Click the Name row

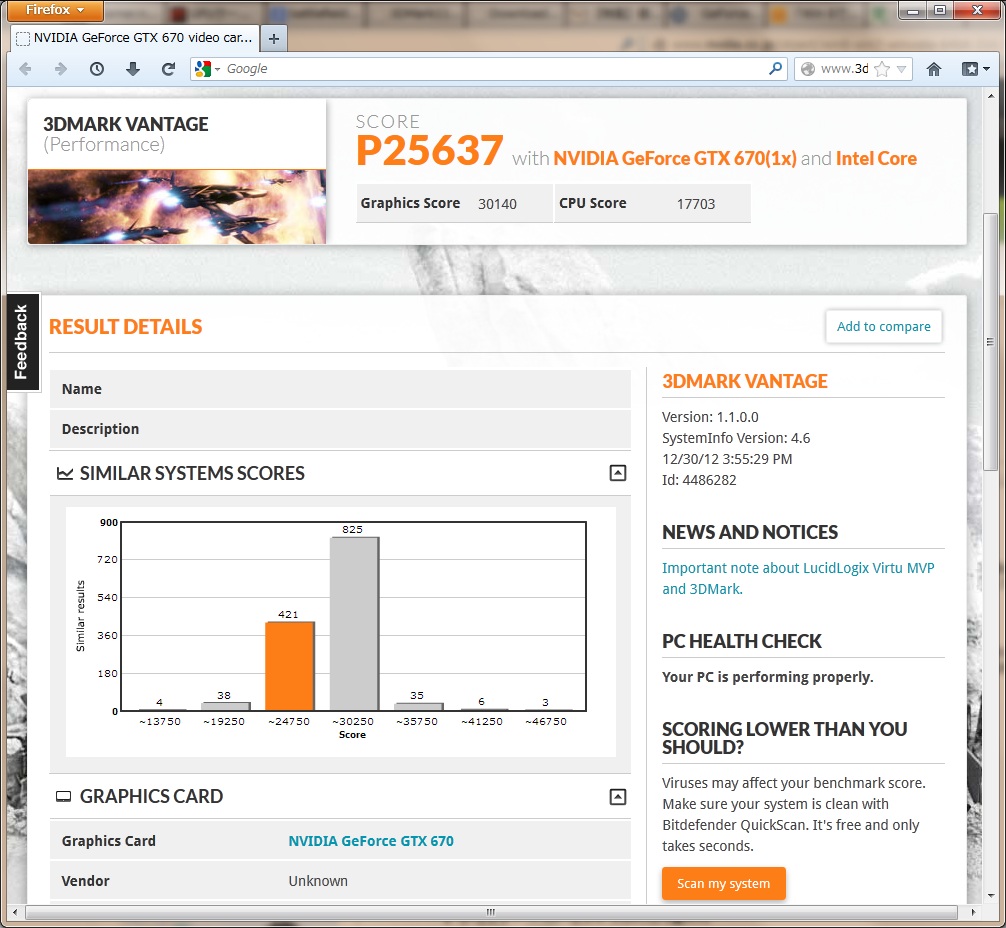pyautogui.click(x=340, y=389)
